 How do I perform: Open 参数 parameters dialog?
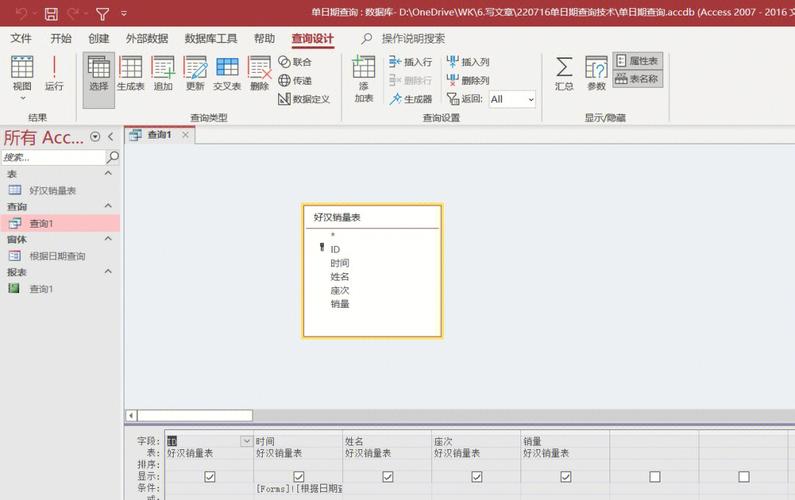[x=596, y=74]
